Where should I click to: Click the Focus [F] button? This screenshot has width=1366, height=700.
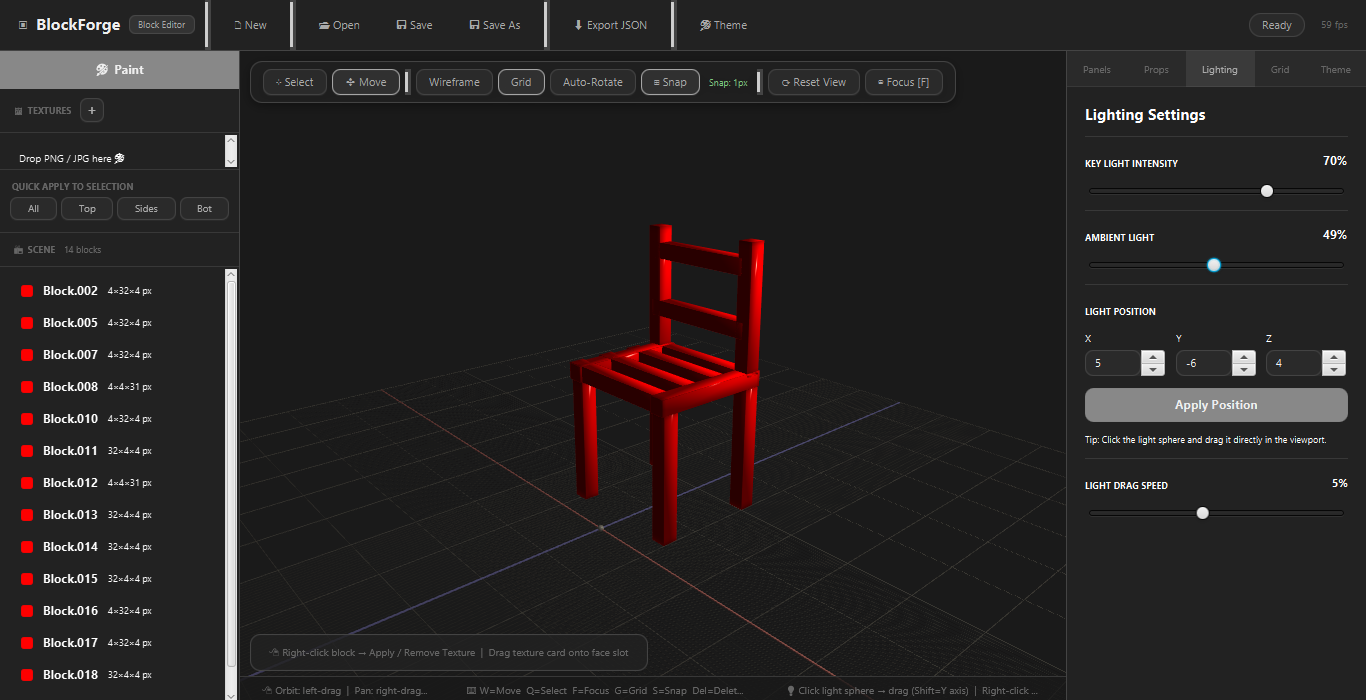tap(903, 82)
